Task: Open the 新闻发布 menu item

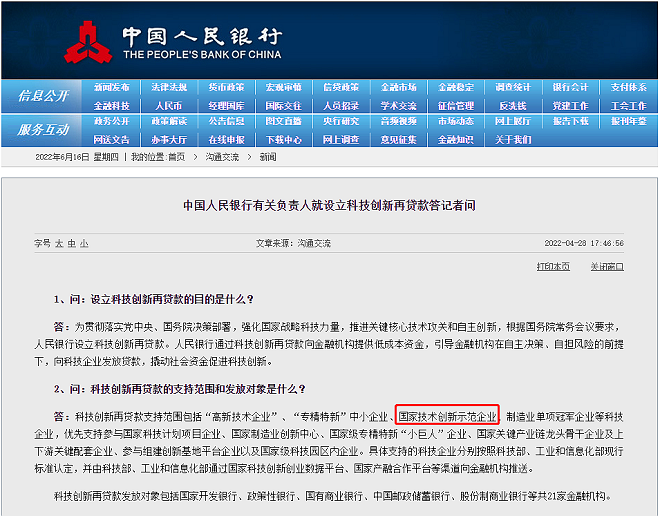Action: point(112,88)
